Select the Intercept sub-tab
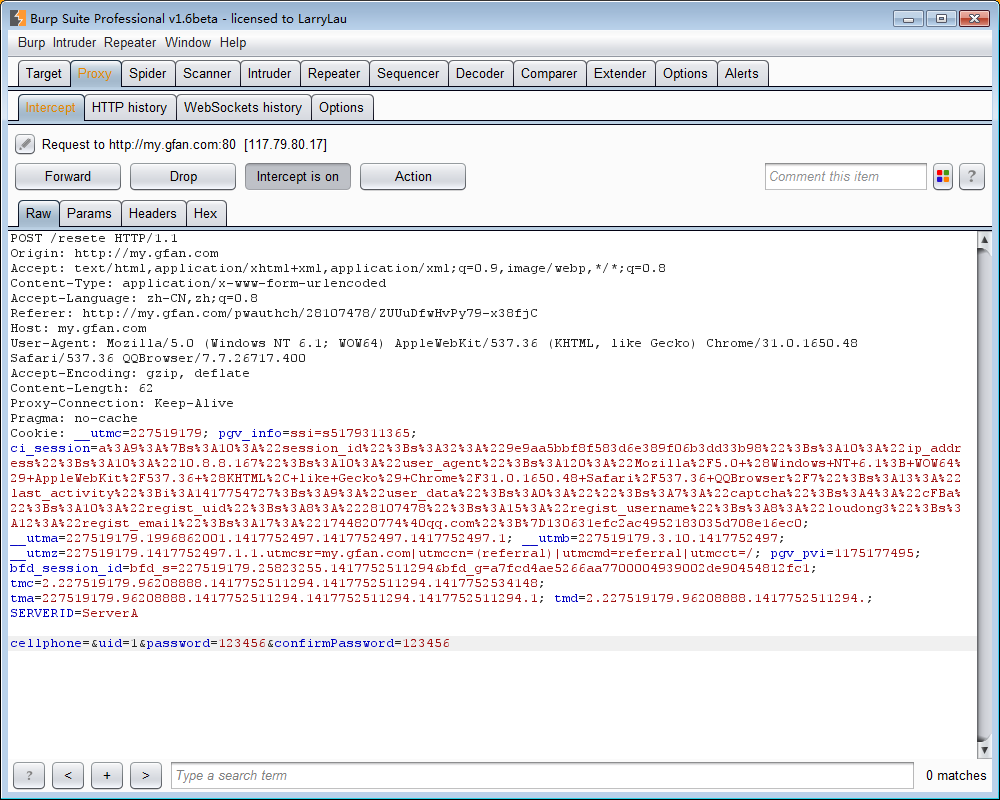Screen dimensions: 1000x800 click(50, 107)
